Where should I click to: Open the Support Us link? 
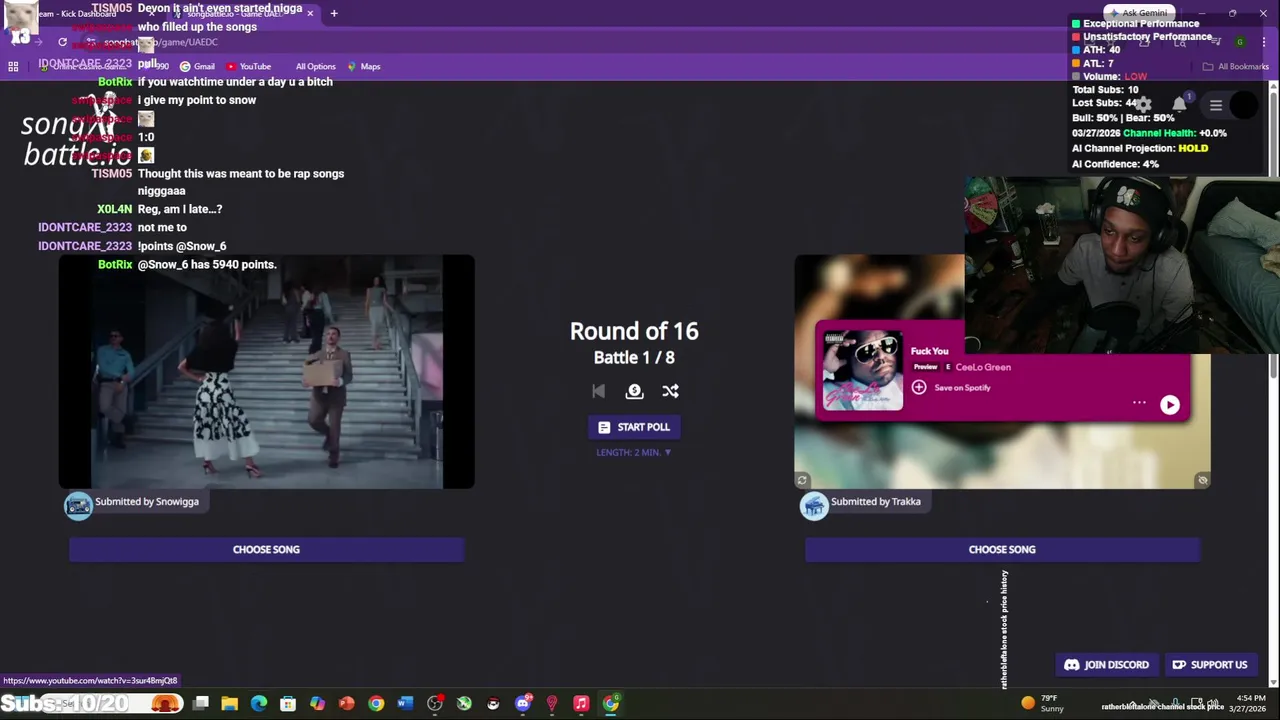click(1210, 665)
